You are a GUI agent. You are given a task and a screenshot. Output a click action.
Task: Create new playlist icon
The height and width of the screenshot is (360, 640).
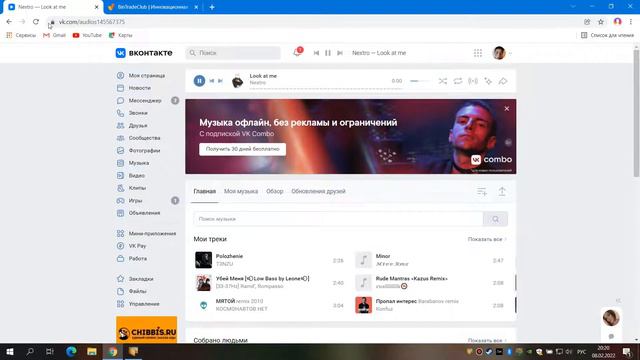pyautogui.click(x=482, y=191)
